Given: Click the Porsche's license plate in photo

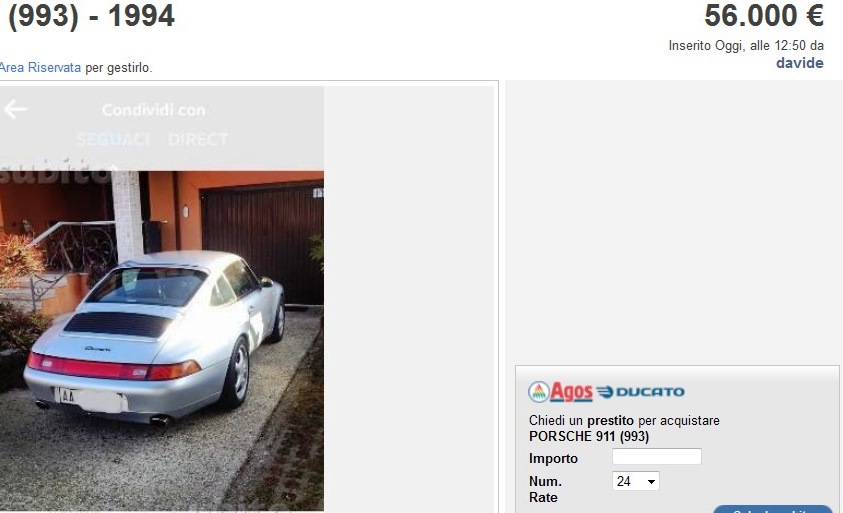Looking at the screenshot, I should tap(90, 400).
